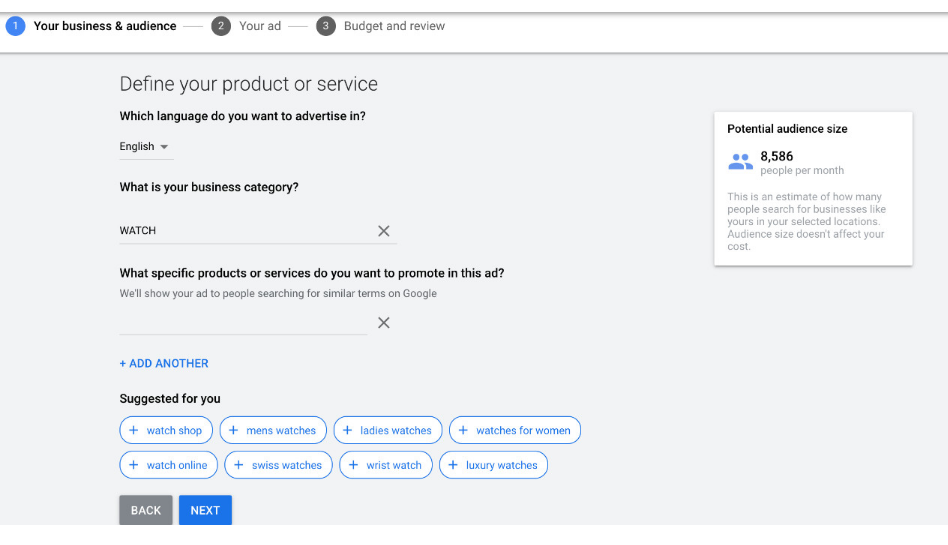Click the + ADD ANOTHER link

[x=164, y=364]
